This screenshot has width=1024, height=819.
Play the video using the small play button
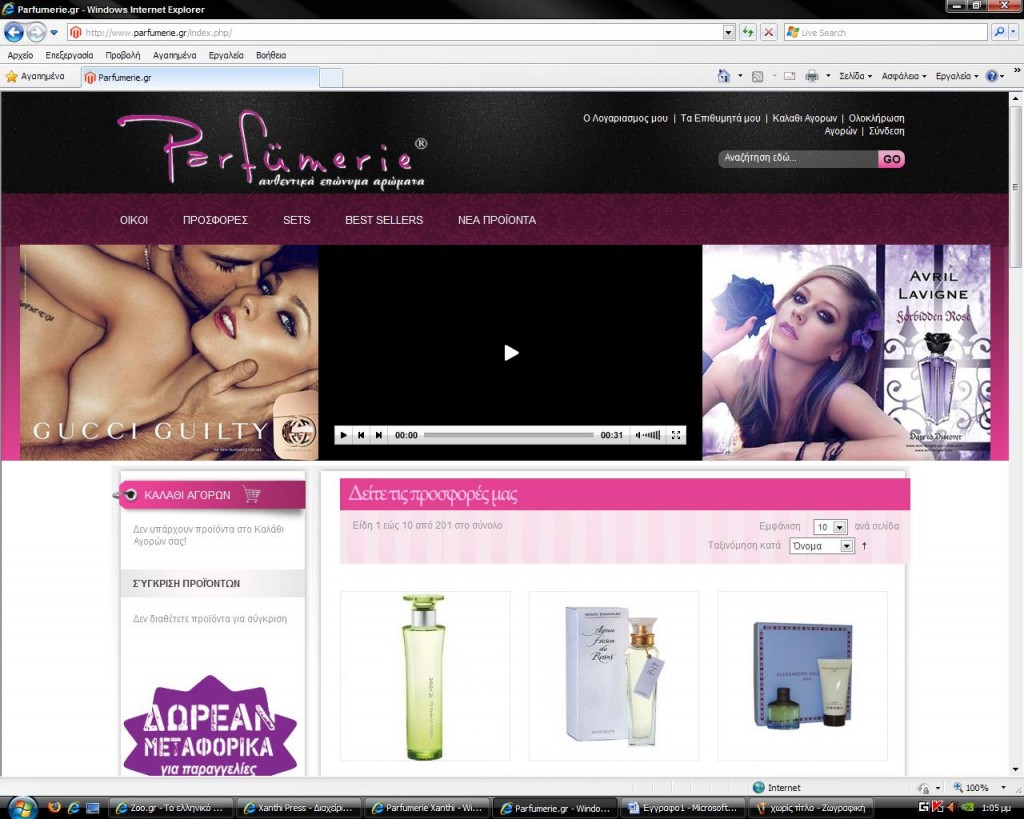344,435
